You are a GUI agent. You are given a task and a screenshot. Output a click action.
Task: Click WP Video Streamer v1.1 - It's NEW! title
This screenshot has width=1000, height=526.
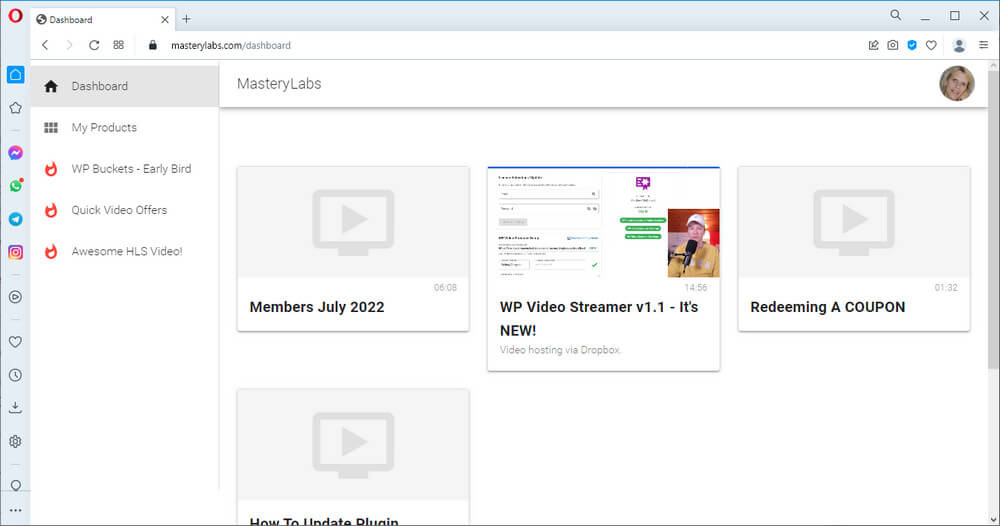click(599, 319)
